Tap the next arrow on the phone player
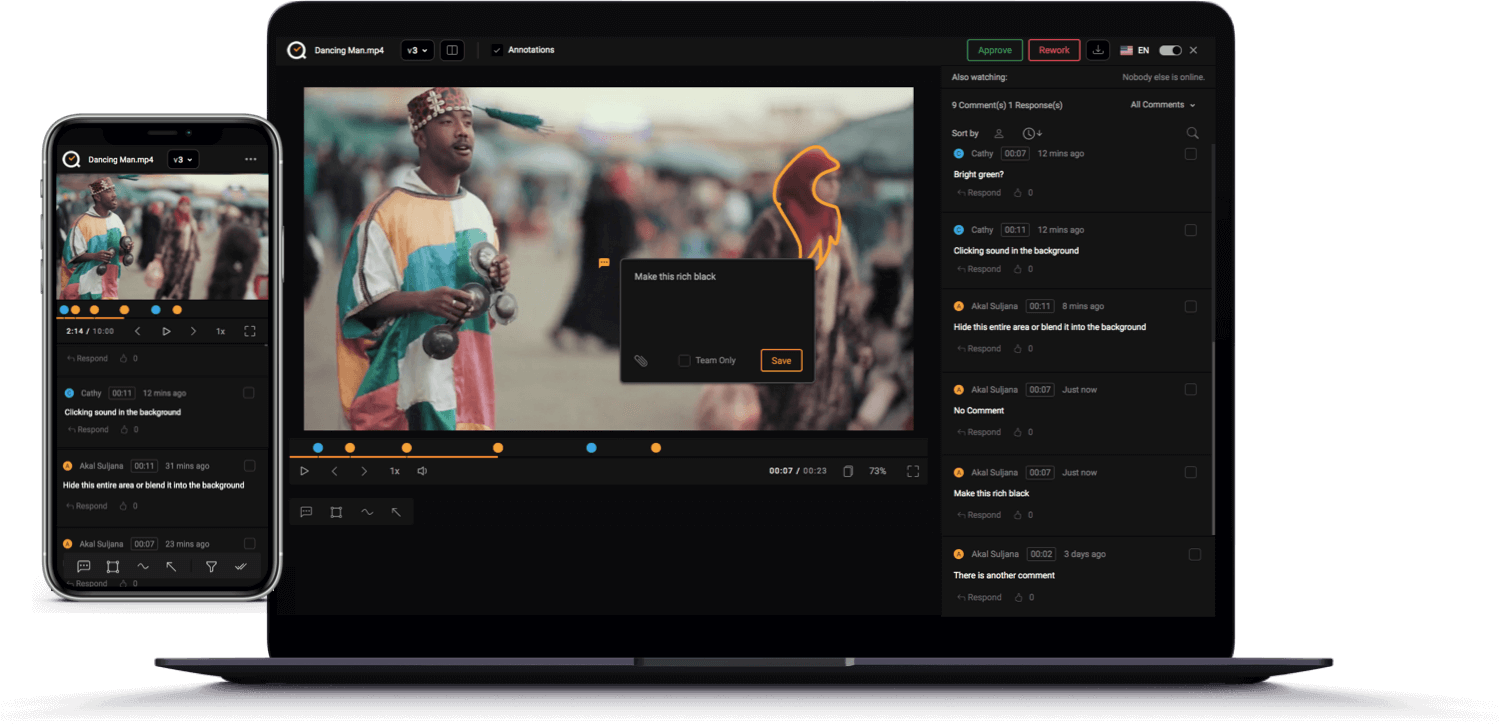This screenshot has width=1501, height=725. [x=193, y=331]
